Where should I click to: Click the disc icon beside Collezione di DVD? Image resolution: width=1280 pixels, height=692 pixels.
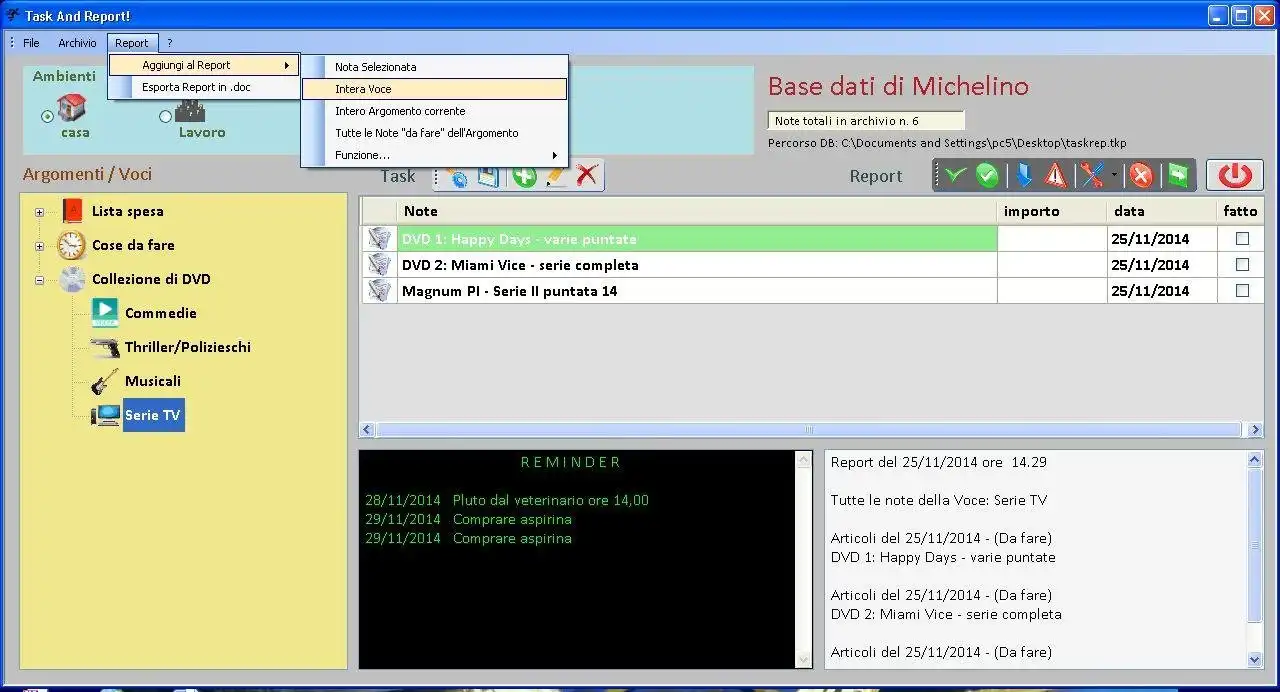pos(72,279)
